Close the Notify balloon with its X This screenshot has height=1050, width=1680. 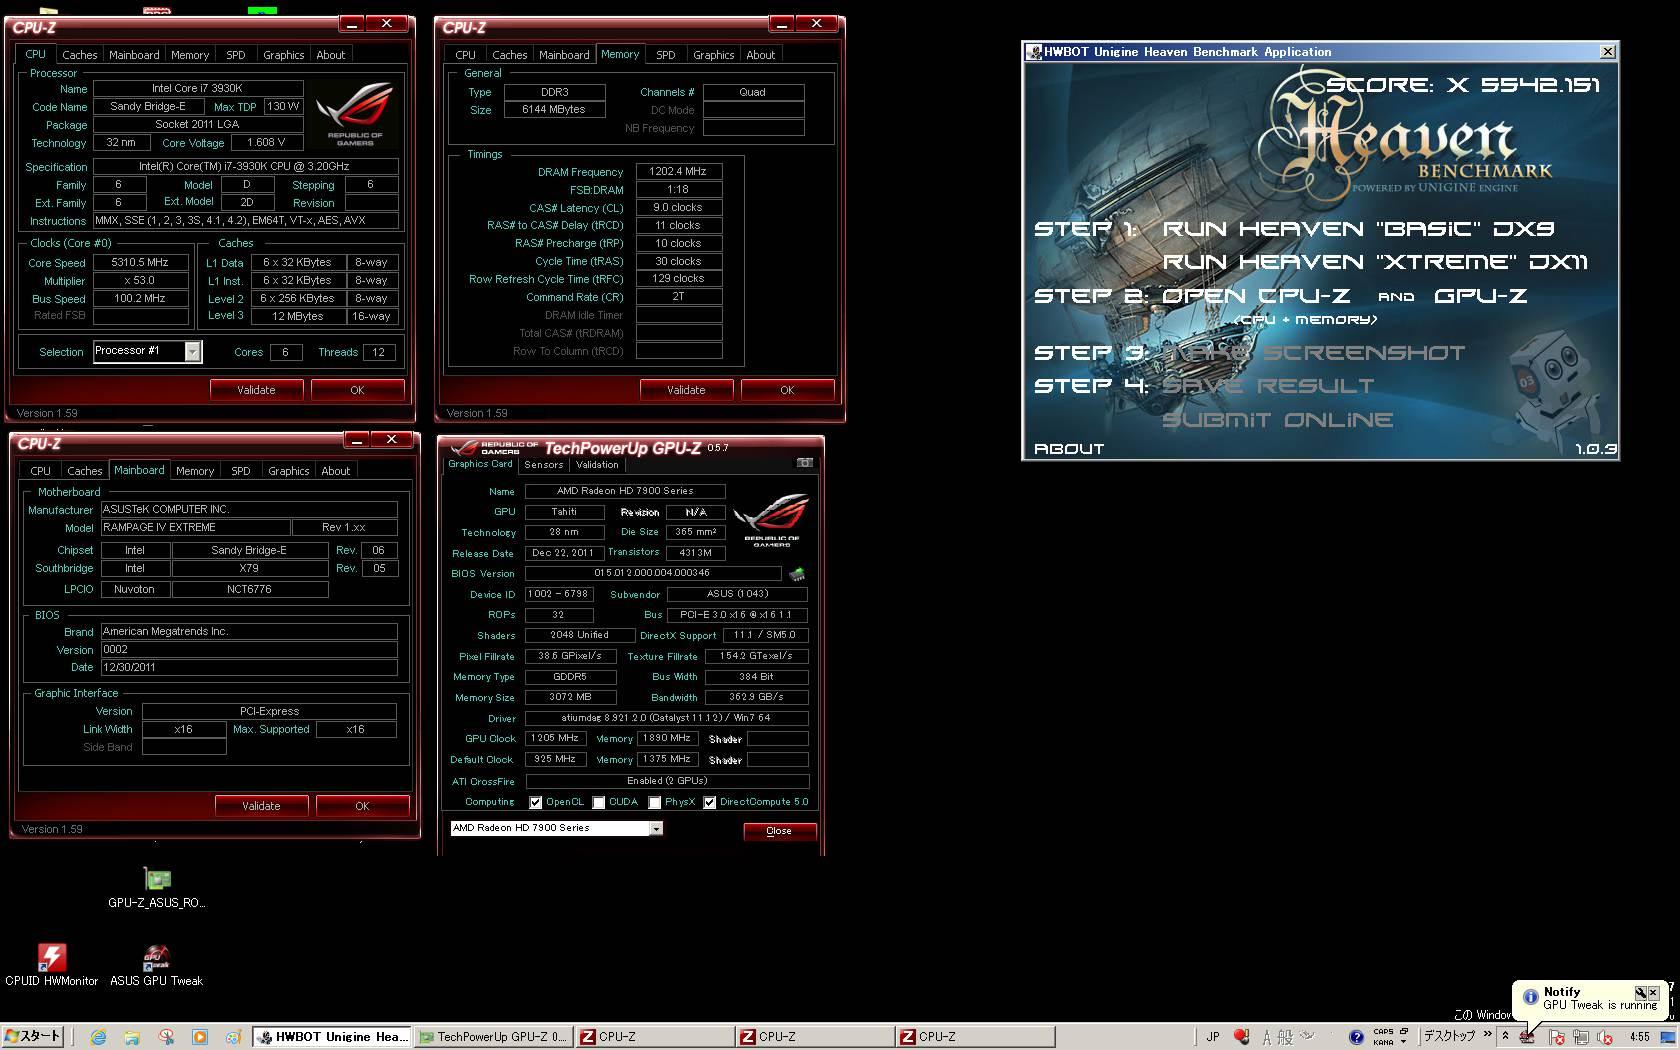1653,992
